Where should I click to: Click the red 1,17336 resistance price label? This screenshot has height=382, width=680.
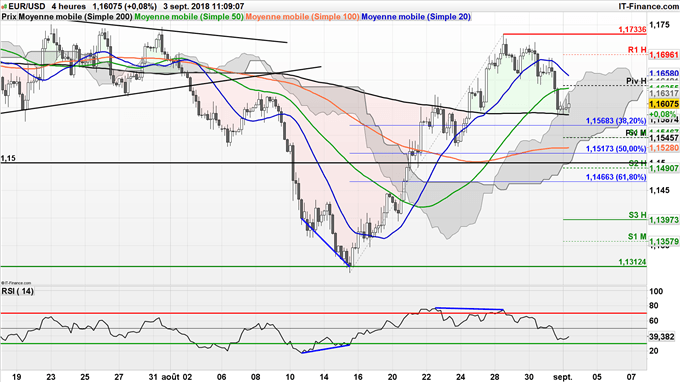tap(632, 29)
